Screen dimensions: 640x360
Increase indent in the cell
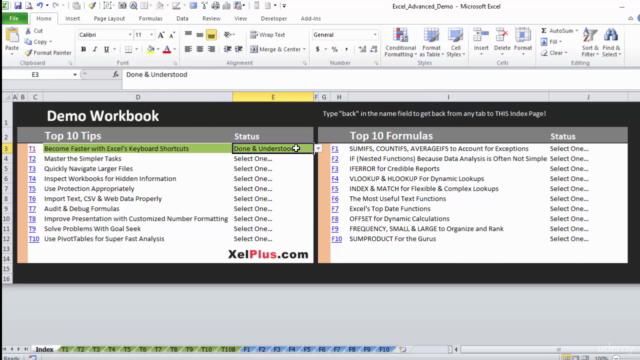point(239,49)
